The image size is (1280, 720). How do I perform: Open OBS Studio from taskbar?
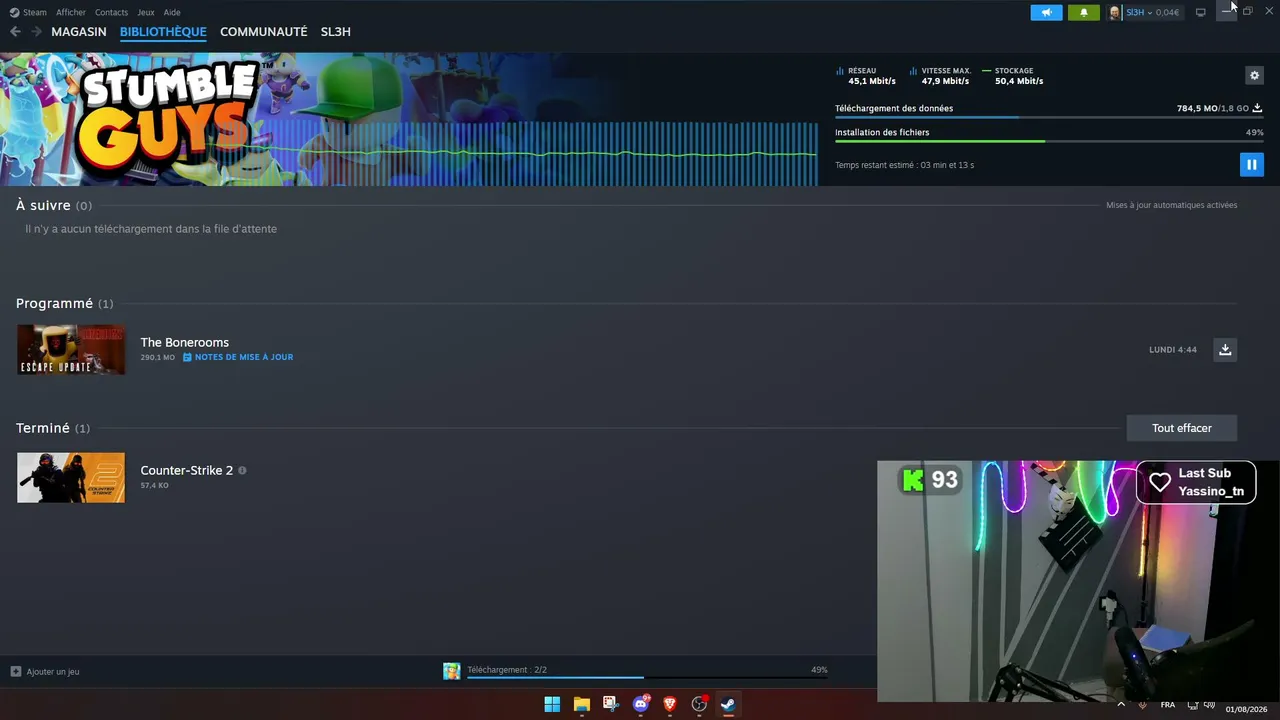(x=700, y=704)
